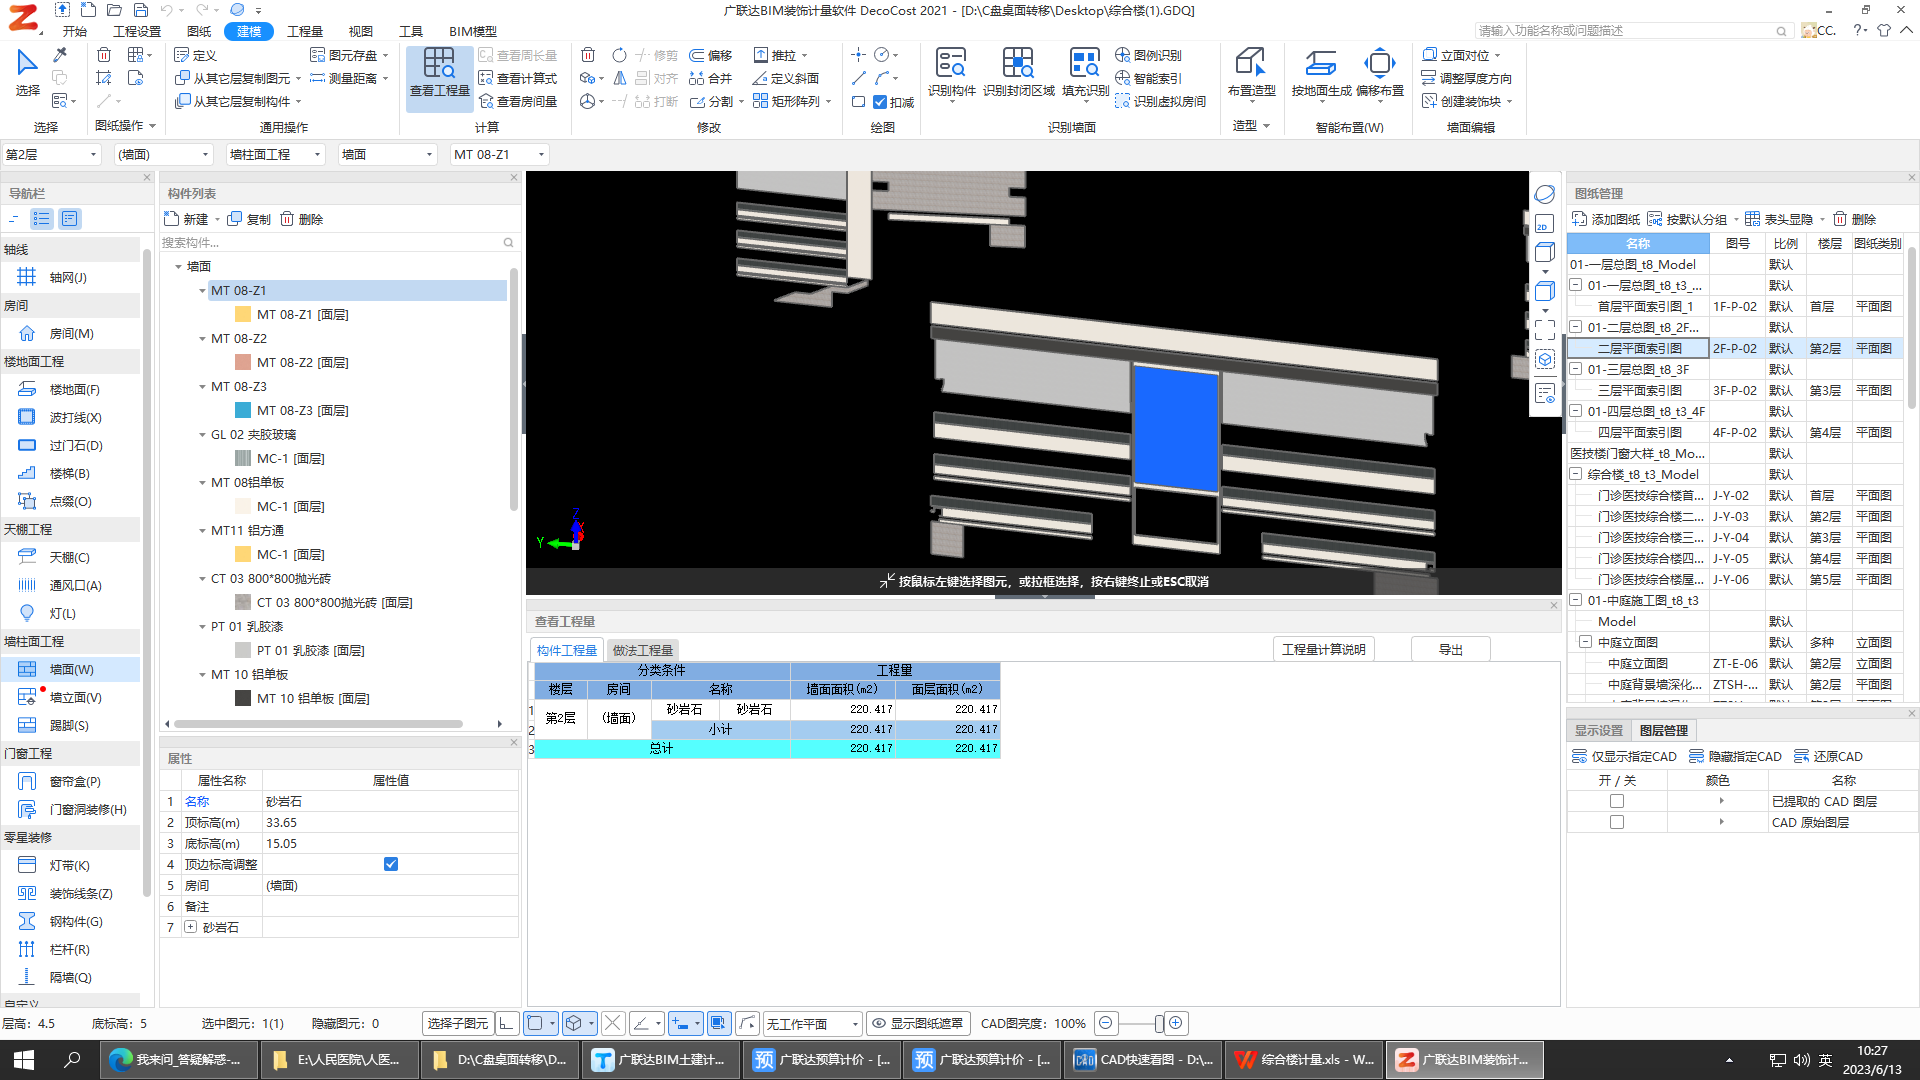Click the 查看房间量 tool
1920x1080 pixels.
click(517, 101)
